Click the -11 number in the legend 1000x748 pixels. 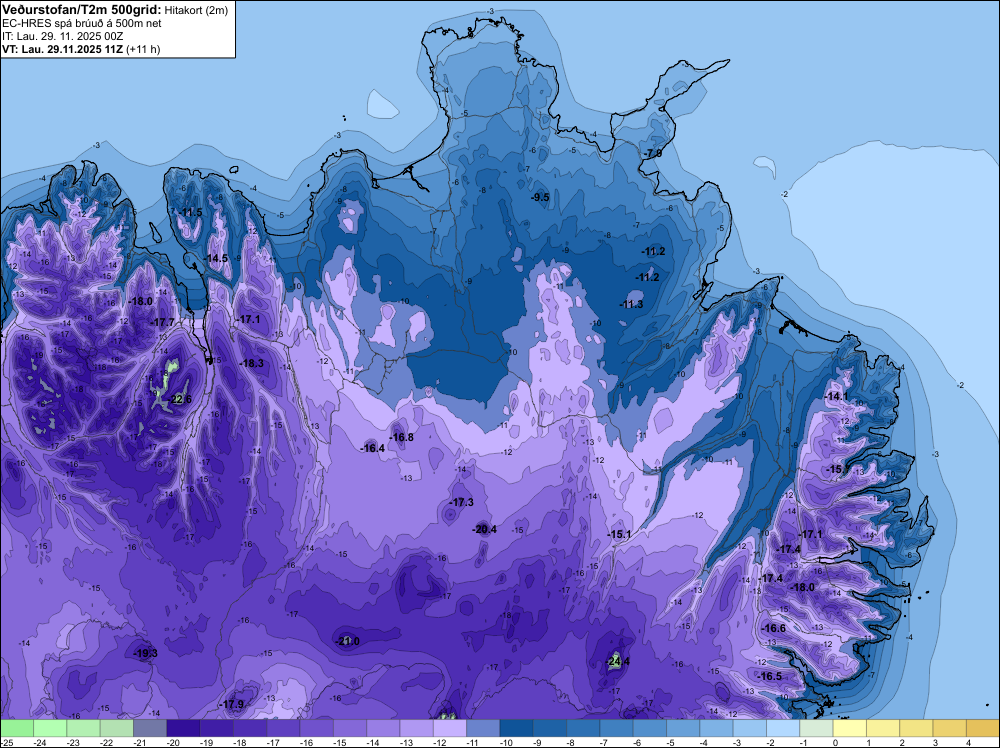pos(474,742)
